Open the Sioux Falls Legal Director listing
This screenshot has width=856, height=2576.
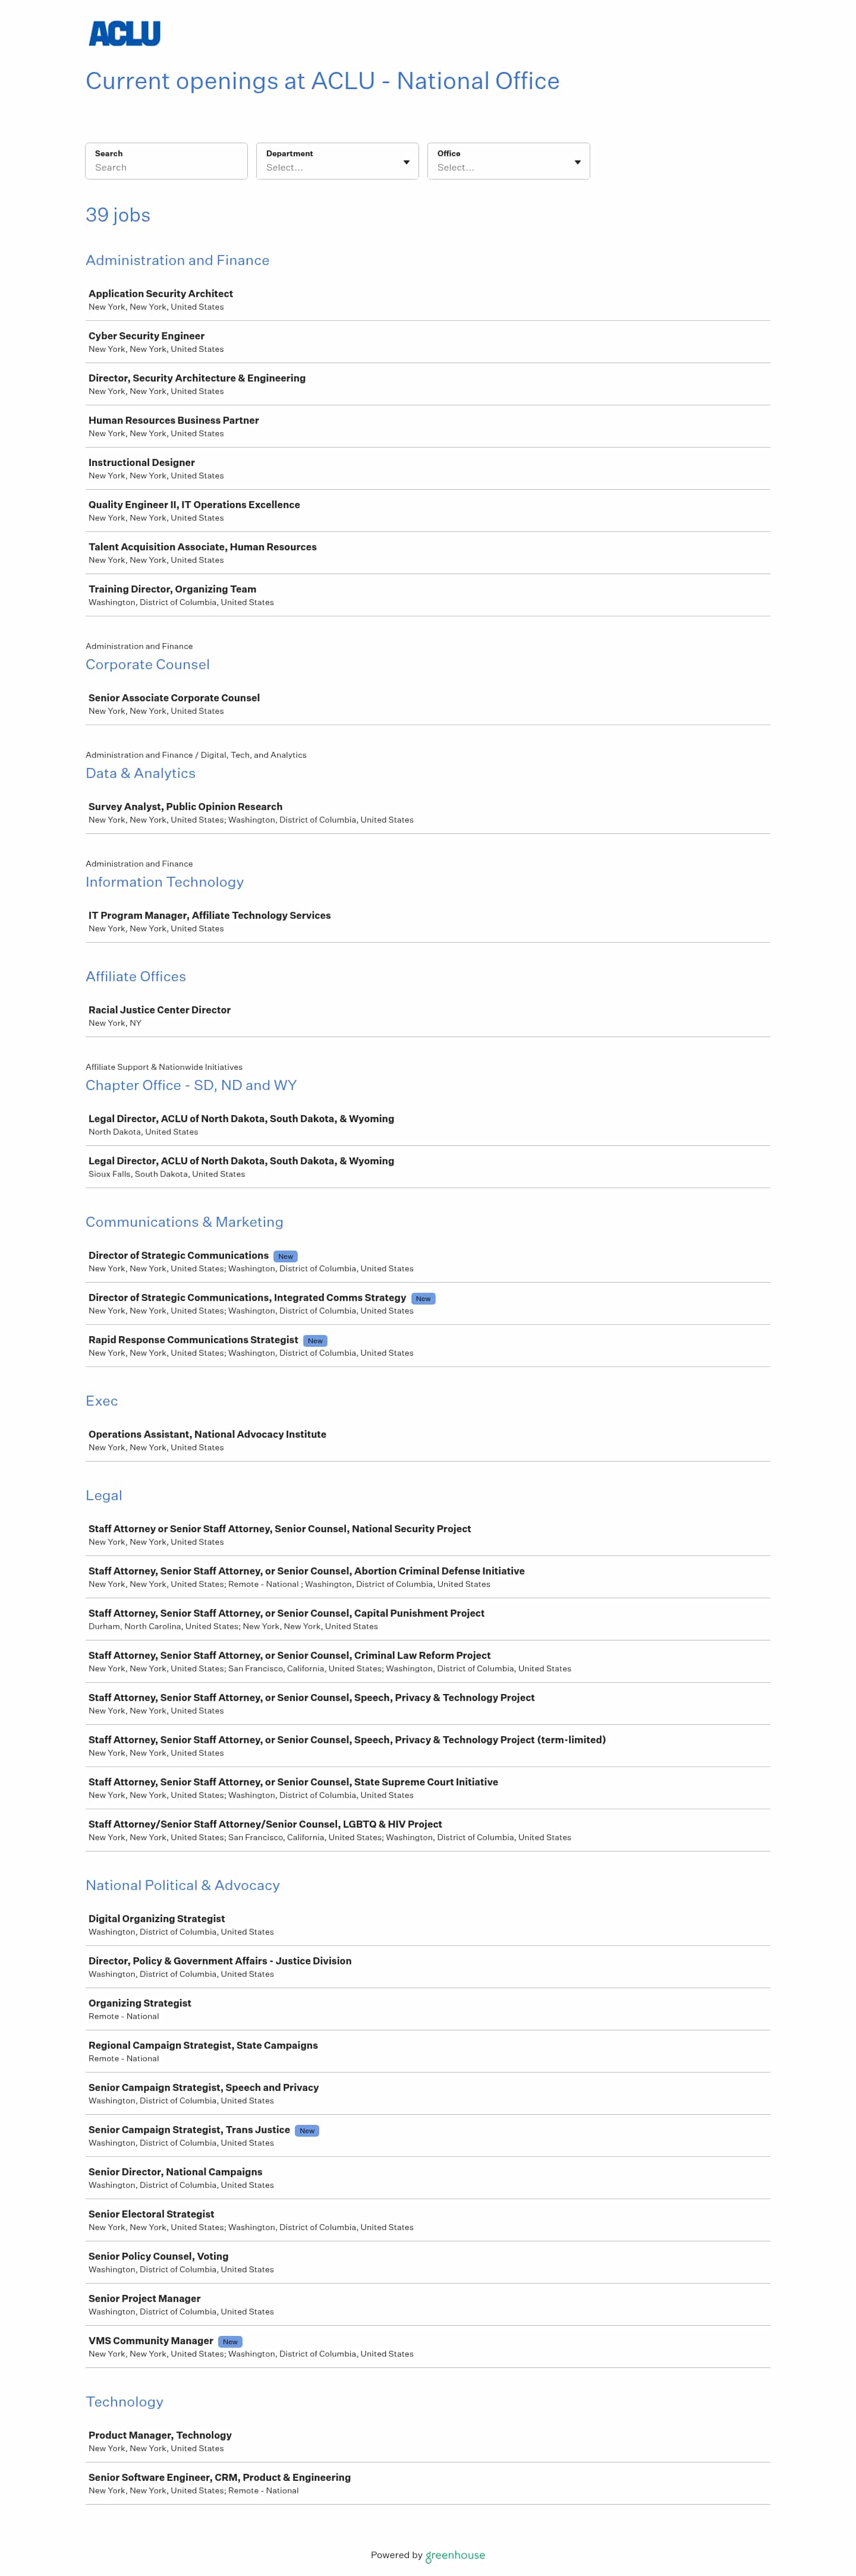241,1161
